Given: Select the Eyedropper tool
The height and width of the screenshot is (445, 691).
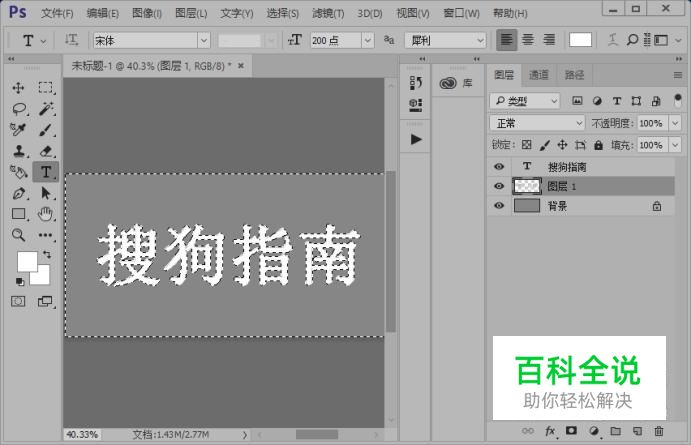Looking at the screenshot, I should click(x=18, y=129).
